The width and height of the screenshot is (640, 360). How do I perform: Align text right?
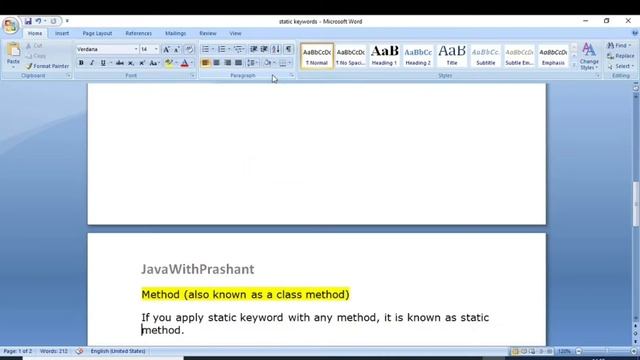click(227, 63)
